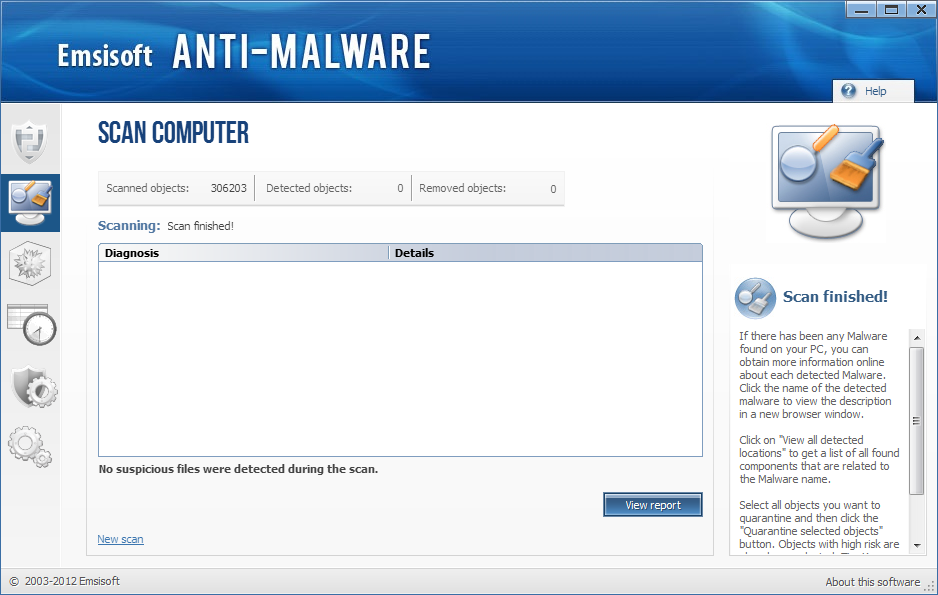Click the View report button
Viewport: 938px width, 595px height.
653,505
